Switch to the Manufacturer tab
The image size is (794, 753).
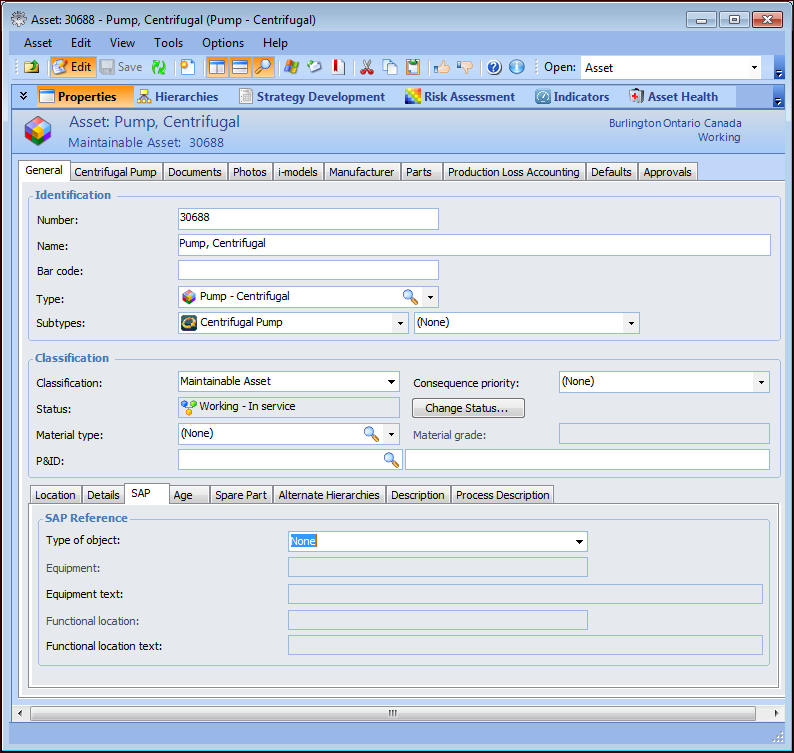pos(361,172)
